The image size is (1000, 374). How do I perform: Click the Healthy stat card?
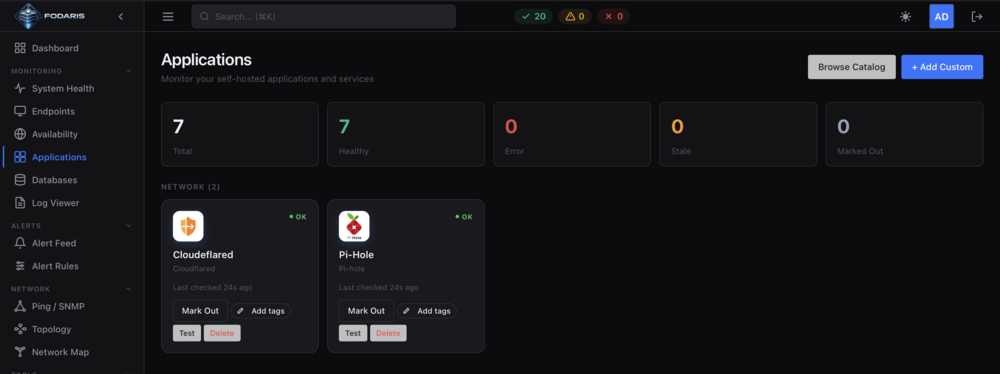tap(406, 135)
